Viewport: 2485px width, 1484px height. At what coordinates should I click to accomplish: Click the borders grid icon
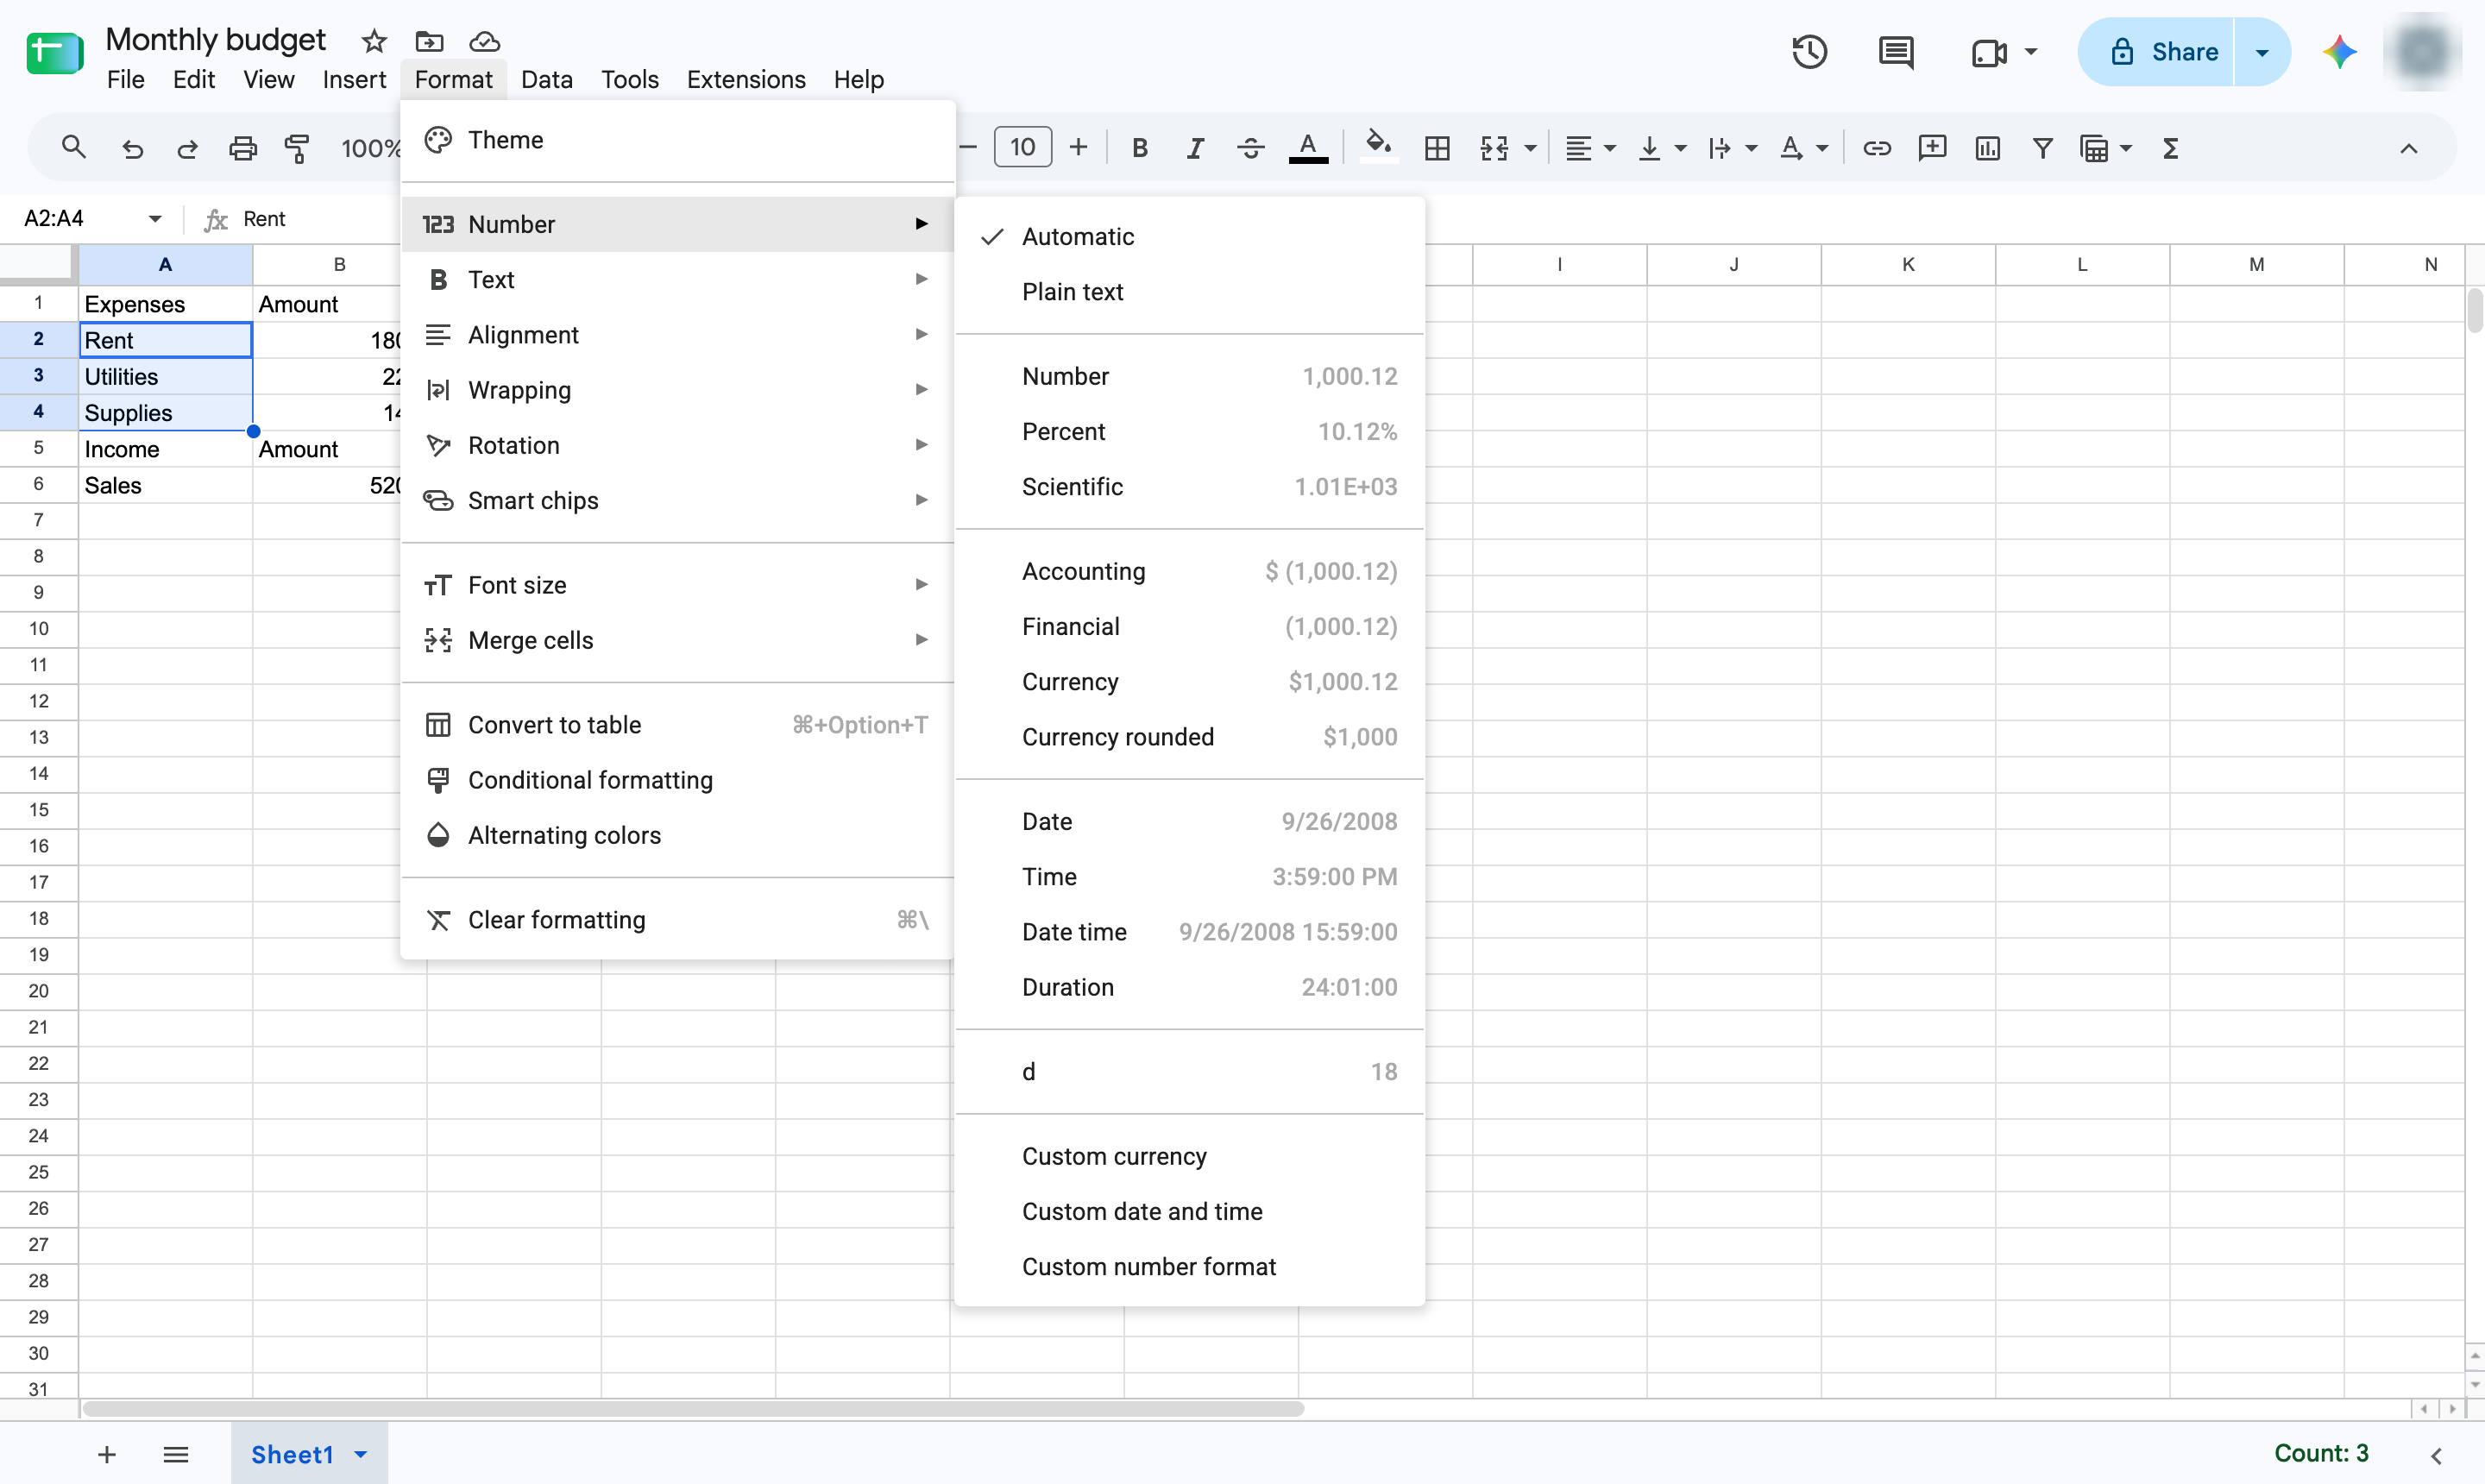(x=1437, y=149)
